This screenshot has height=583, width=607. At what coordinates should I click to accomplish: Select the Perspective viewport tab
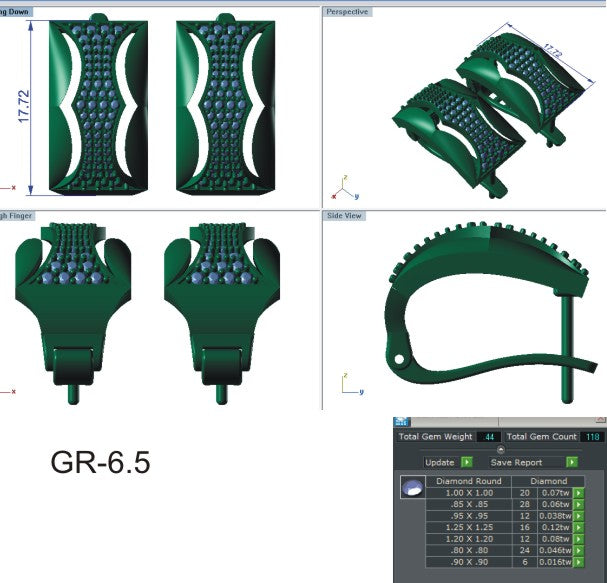[347, 12]
